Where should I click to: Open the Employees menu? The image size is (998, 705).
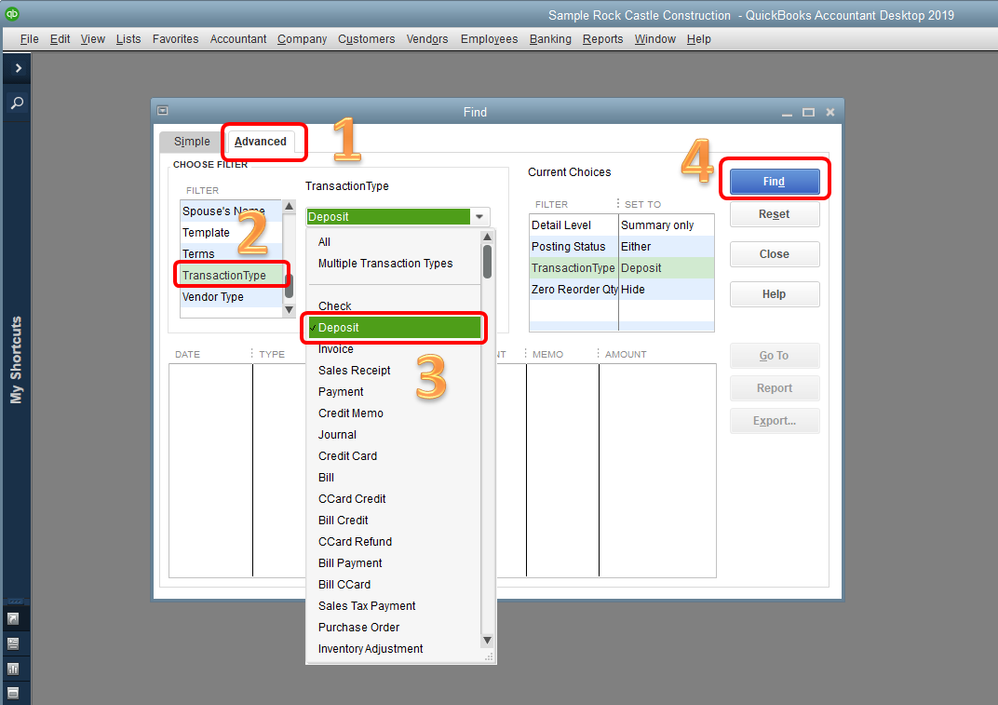489,39
